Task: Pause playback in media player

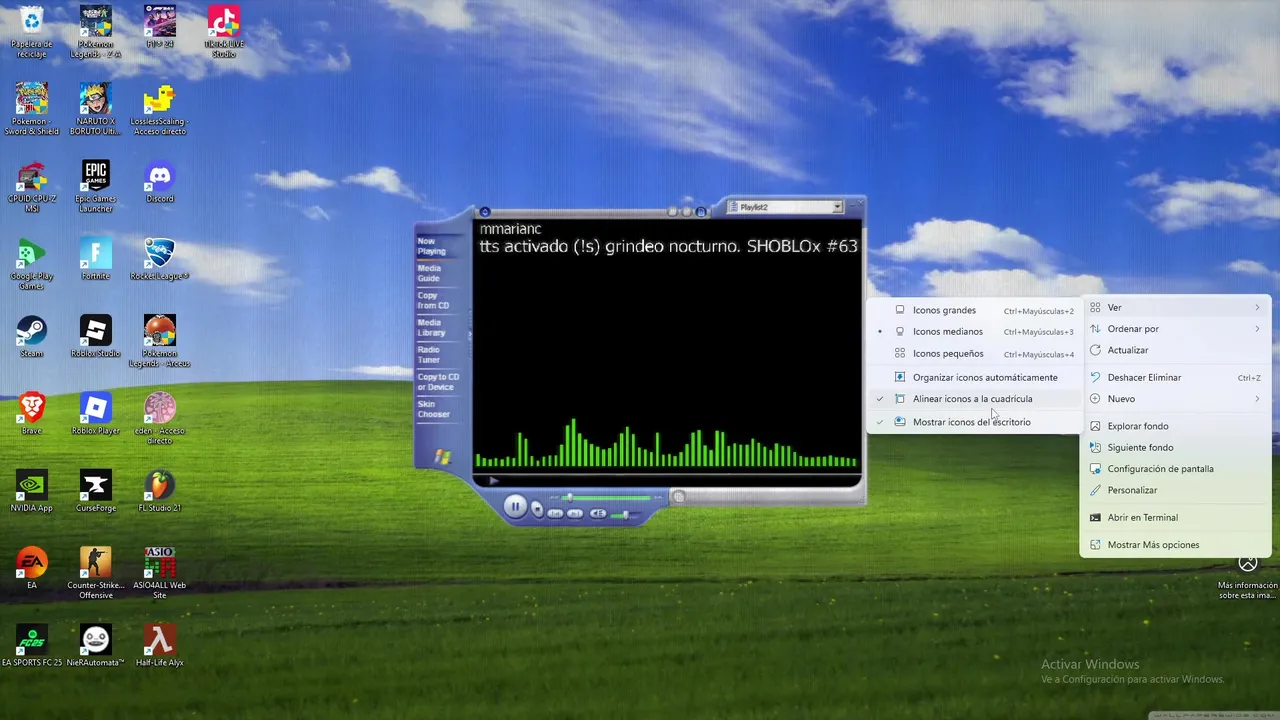Action: [x=515, y=507]
